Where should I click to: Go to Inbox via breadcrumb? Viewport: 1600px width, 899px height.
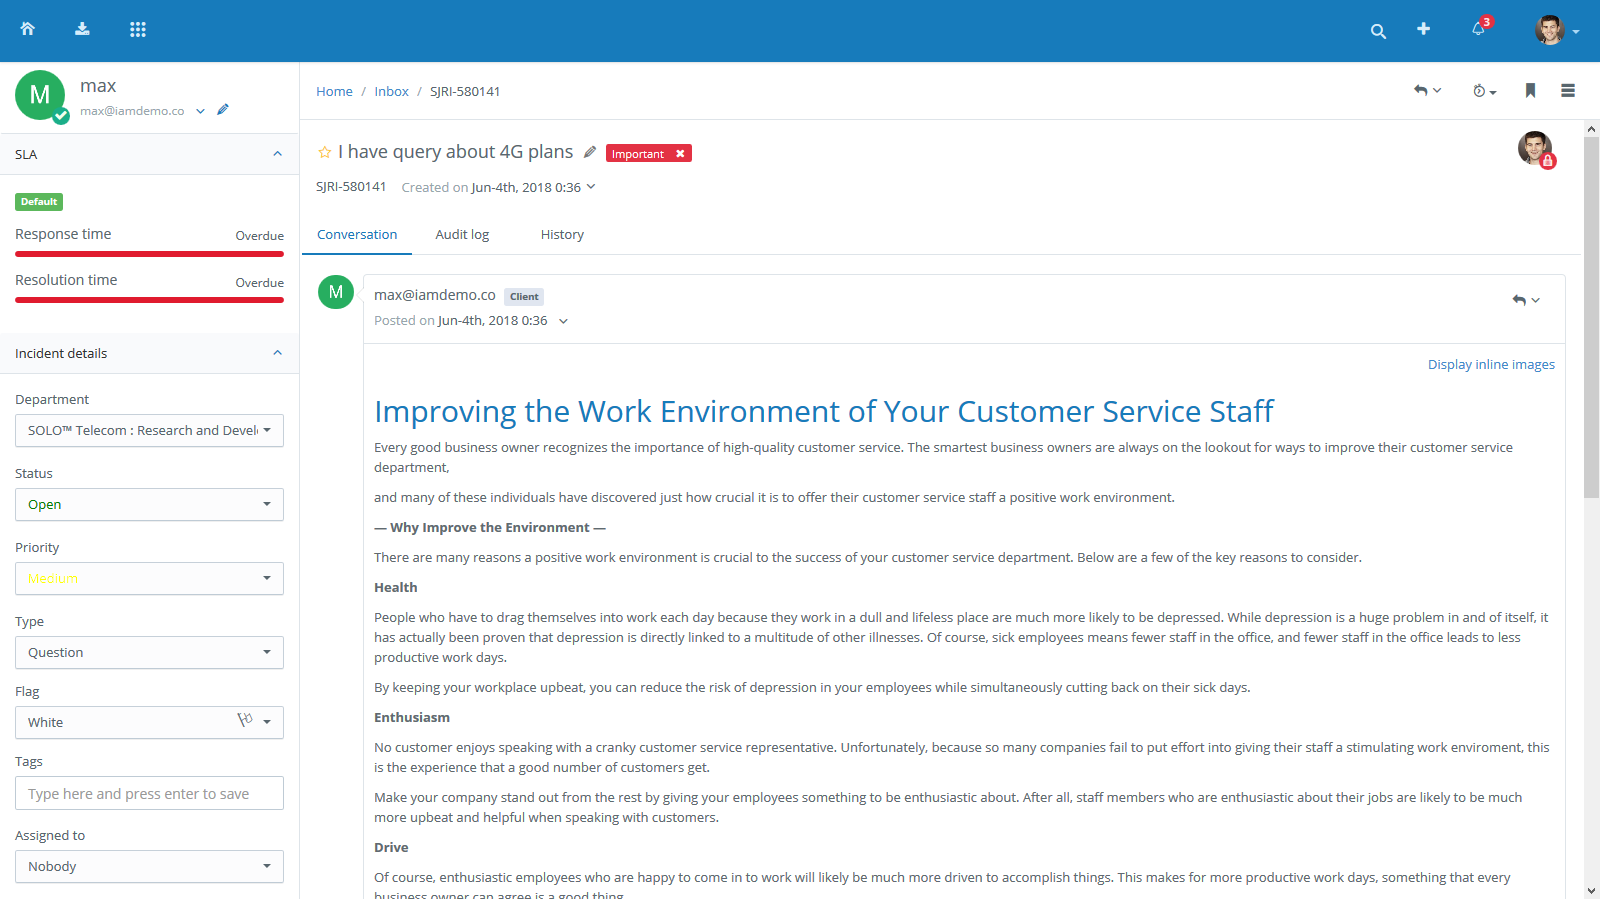pyautogui.click(x=391, y=92)
